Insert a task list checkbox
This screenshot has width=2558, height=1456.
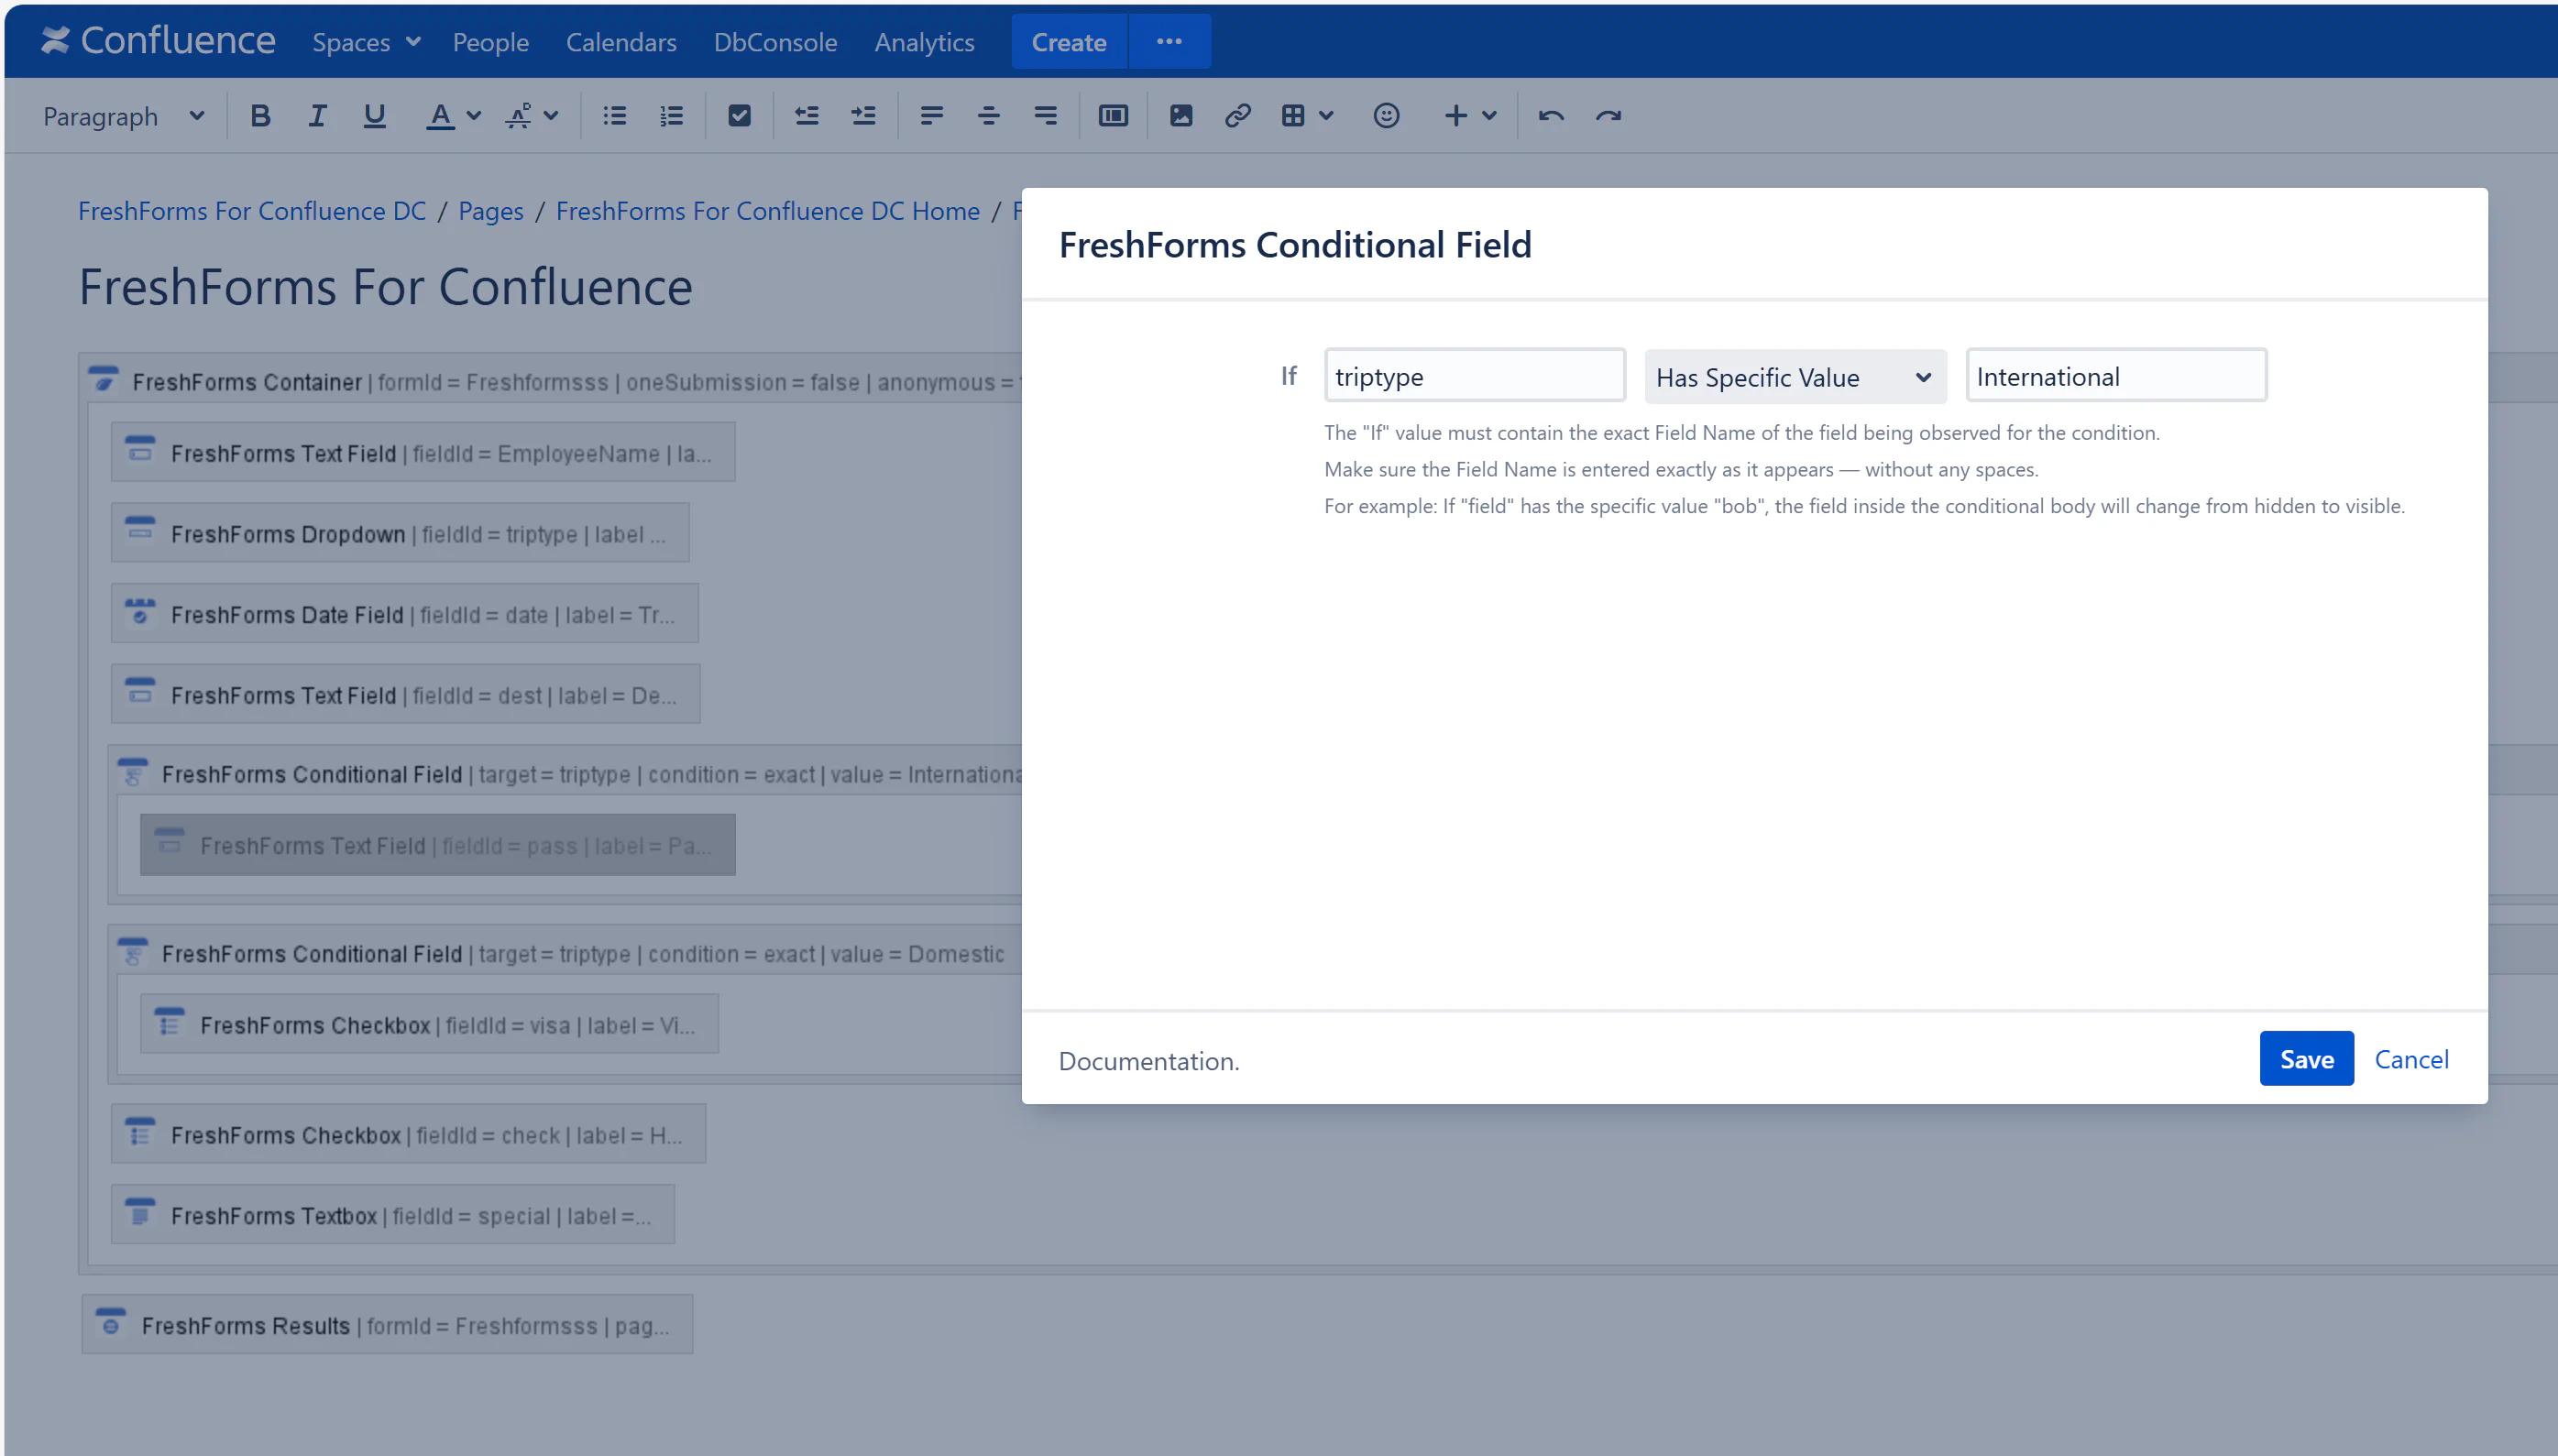(x=739, y=116)
